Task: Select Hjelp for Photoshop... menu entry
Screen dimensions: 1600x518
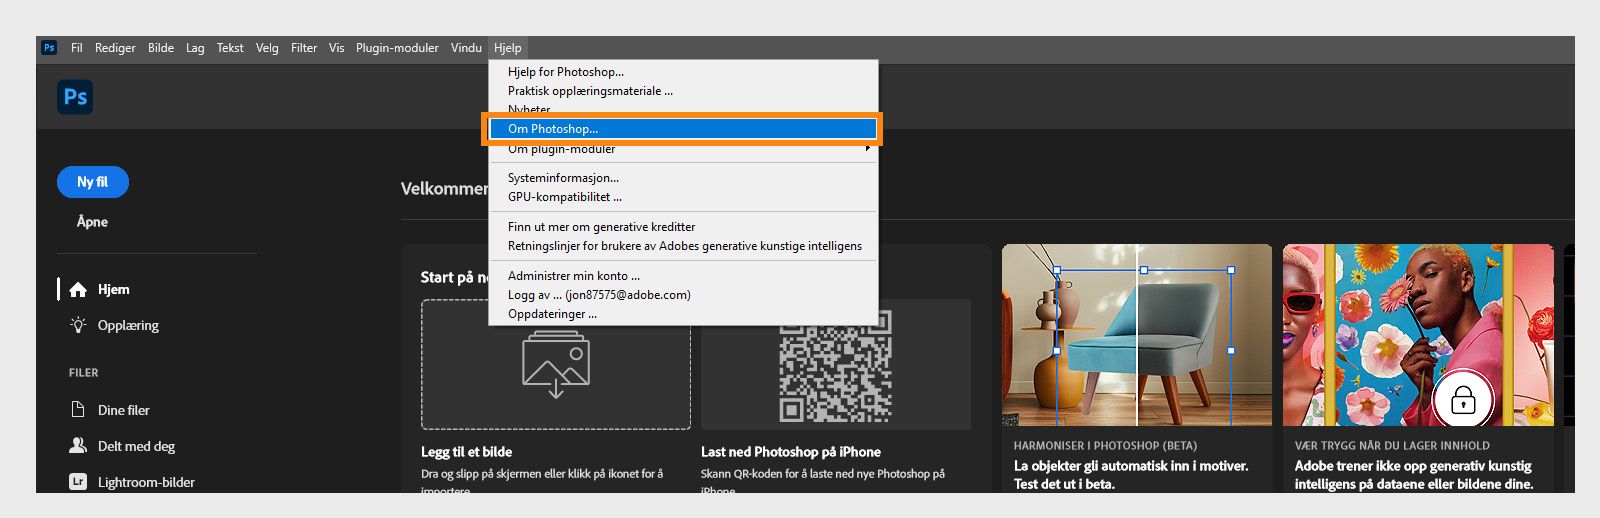Action: point(683,72)
